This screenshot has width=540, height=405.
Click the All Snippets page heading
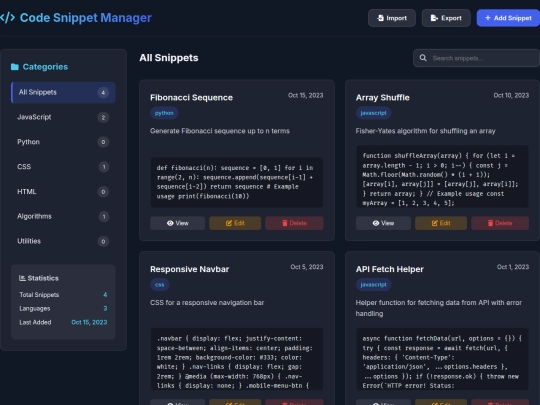coord(169,58)
